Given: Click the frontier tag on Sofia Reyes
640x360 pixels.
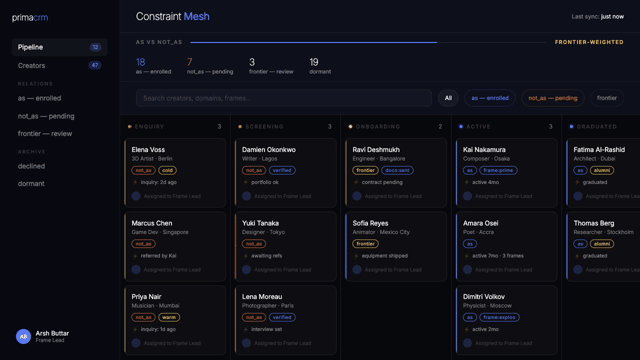Looking at the screenshot, I should click(x=365, y=244).
